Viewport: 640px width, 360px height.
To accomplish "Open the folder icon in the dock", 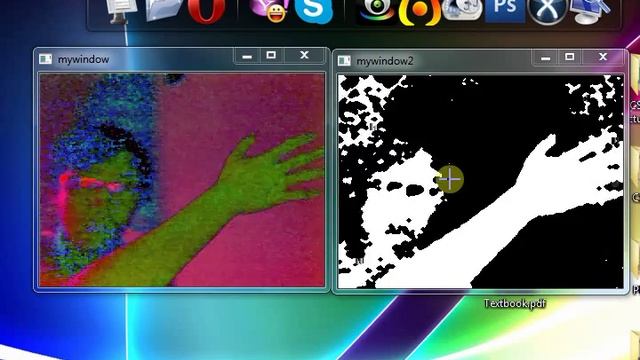I will [164, 10].
